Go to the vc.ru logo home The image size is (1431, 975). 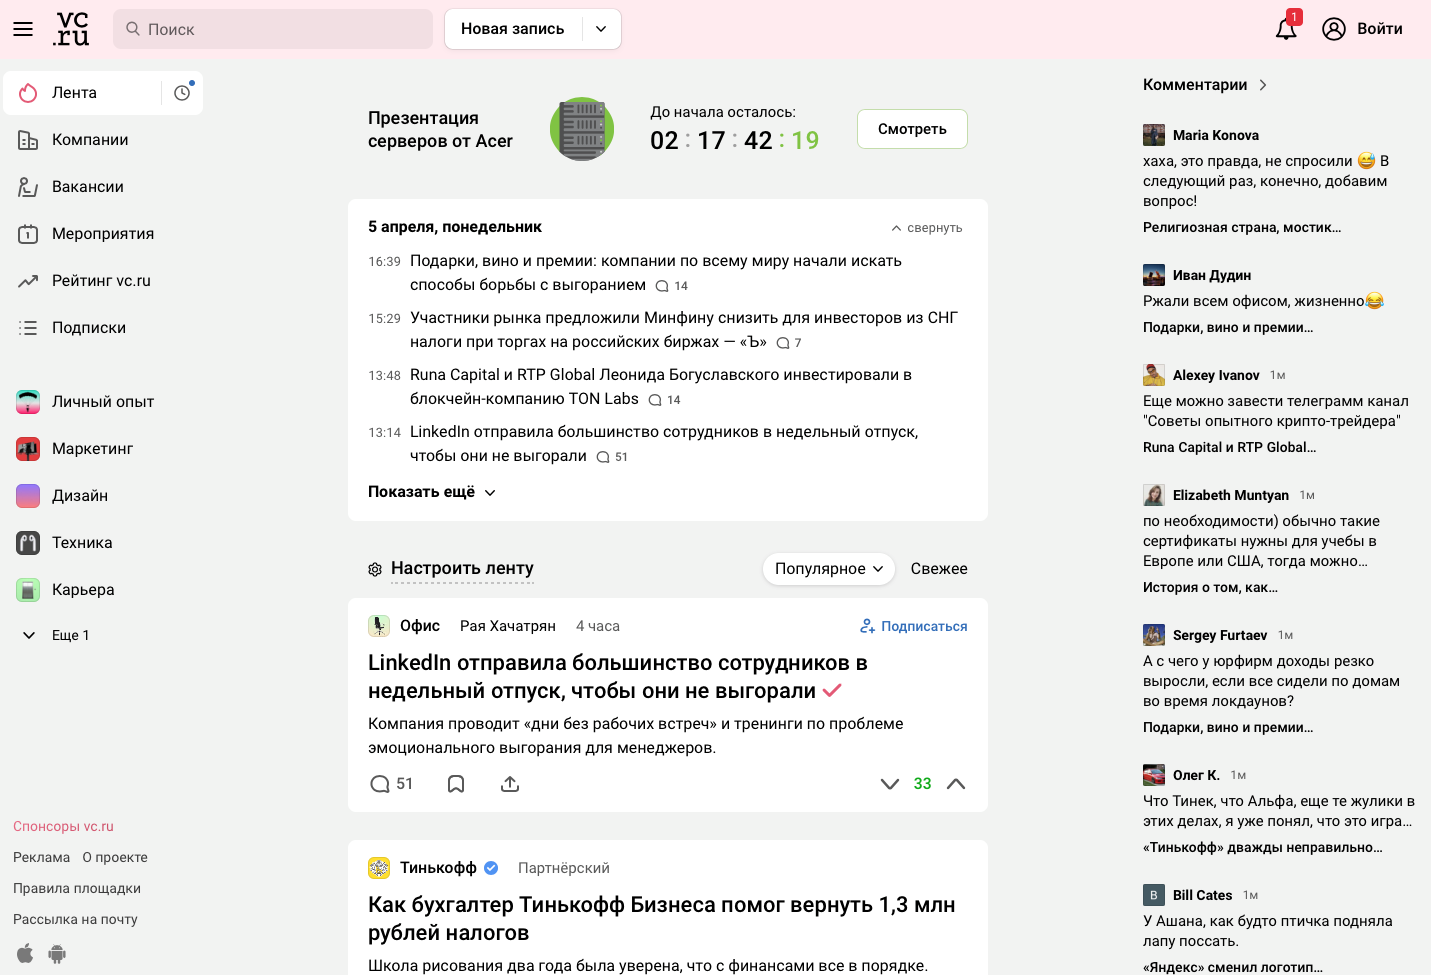tap(71, 29)
